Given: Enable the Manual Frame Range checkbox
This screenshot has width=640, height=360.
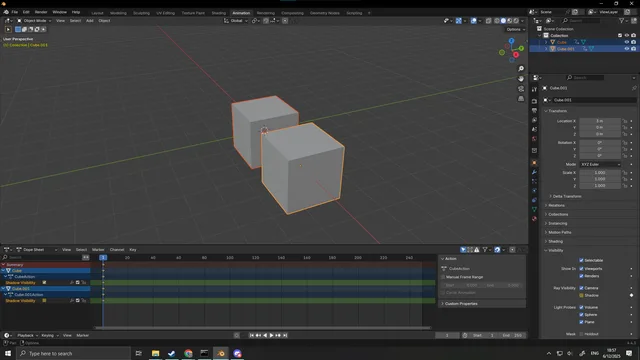Looking at the screenshot, I should tap(443, 277).
